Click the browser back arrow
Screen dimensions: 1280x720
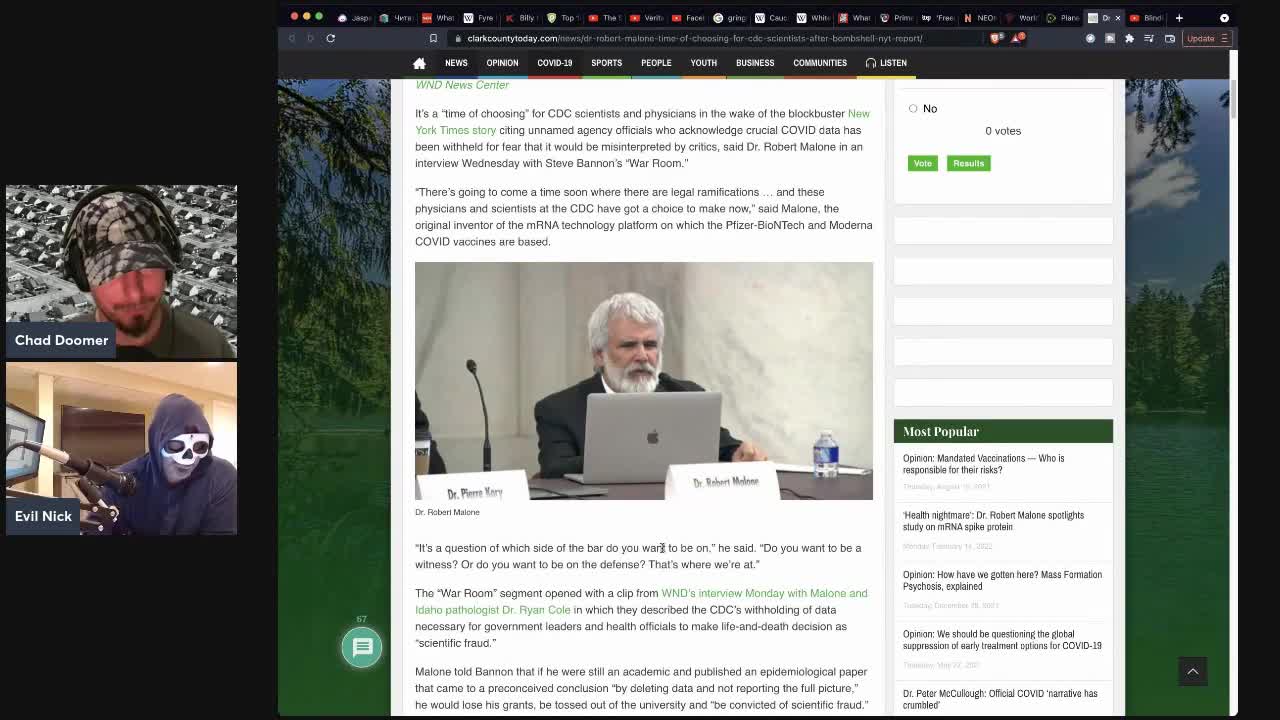pos(292,38)
